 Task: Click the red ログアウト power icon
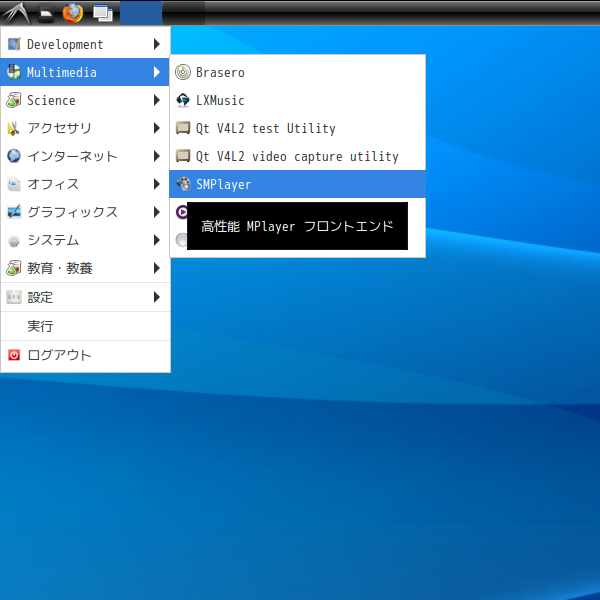[14, 355]
